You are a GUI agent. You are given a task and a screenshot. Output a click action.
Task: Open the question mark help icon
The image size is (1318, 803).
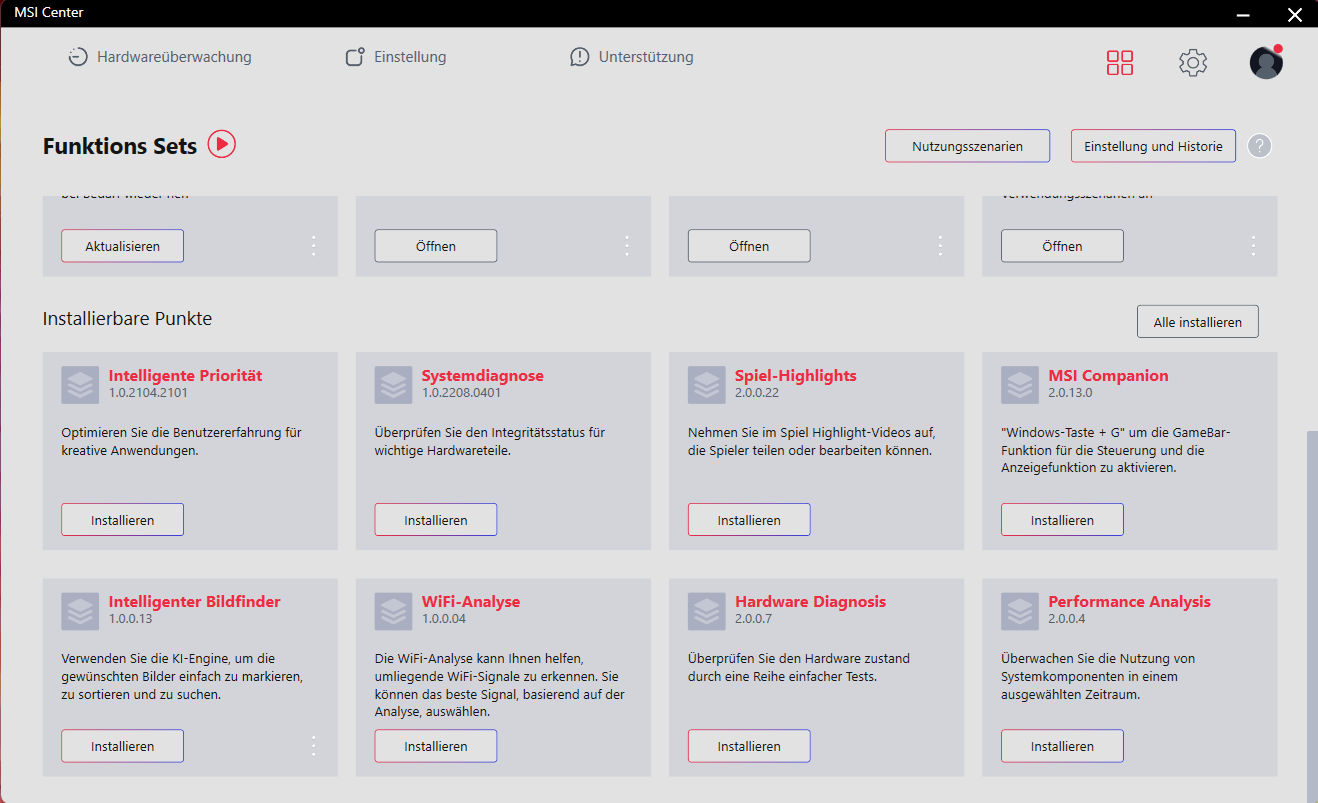pyautogui.click(x=1260, y=146)
